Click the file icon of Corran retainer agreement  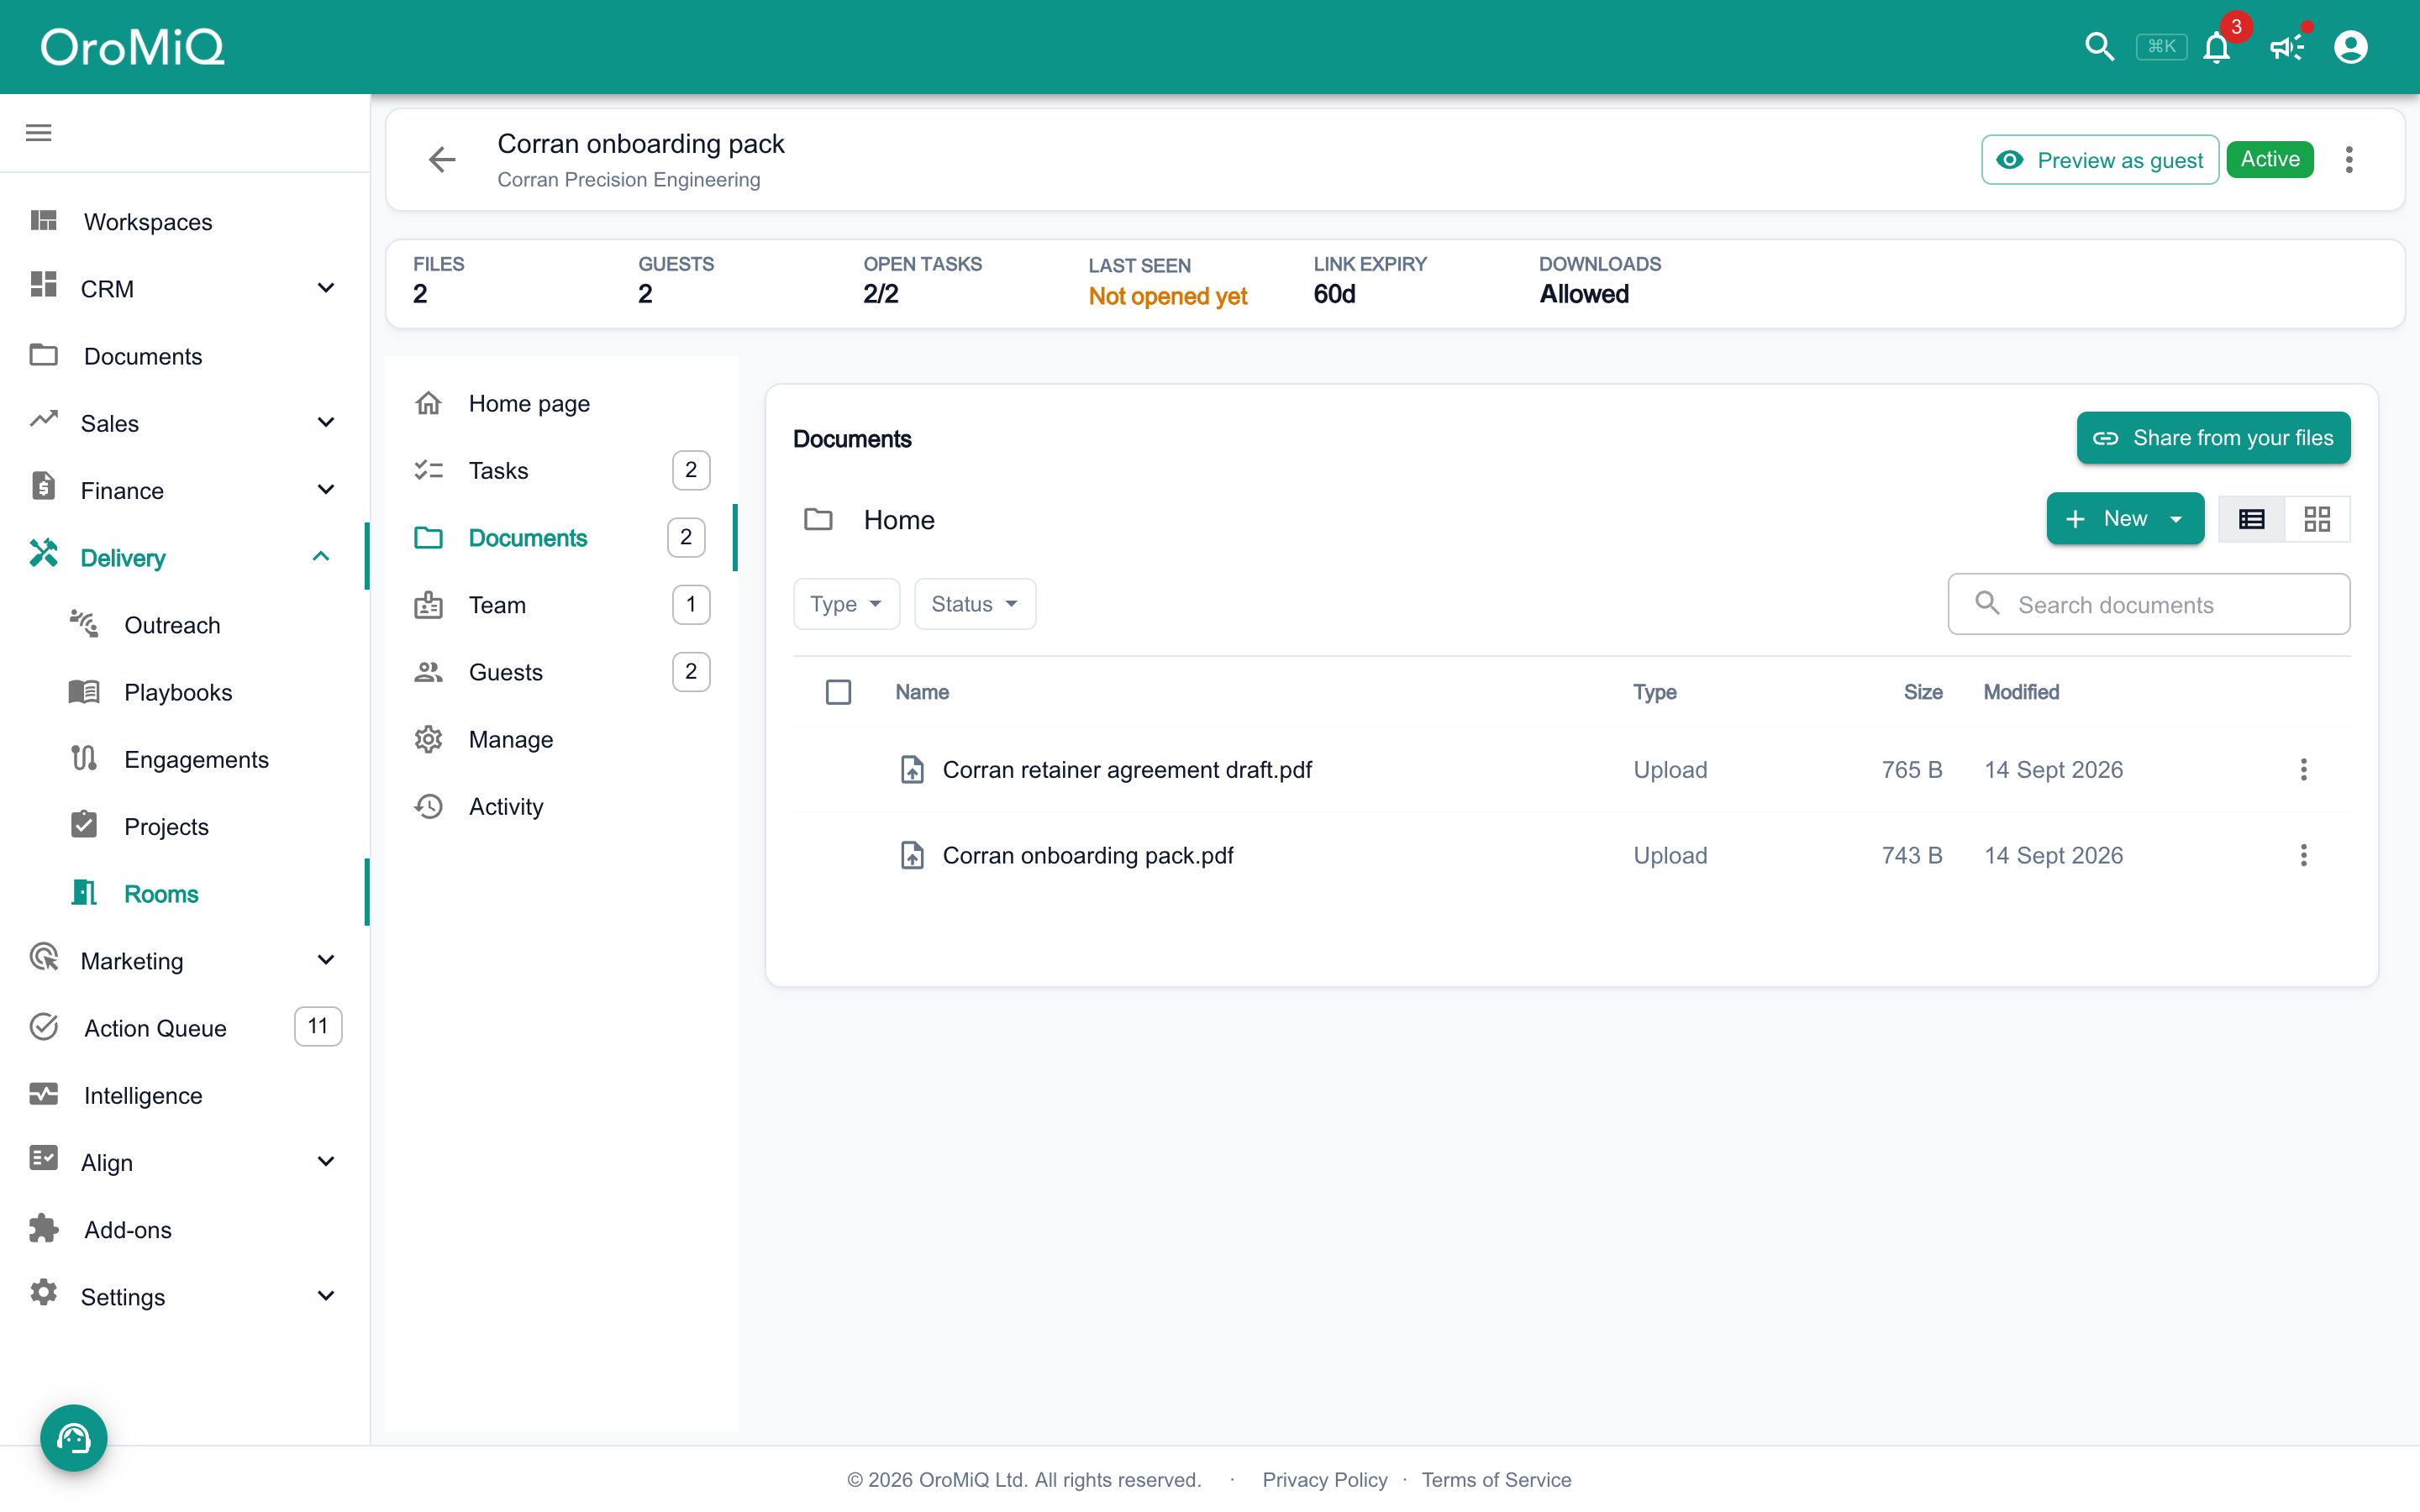[x=912, y=769]
